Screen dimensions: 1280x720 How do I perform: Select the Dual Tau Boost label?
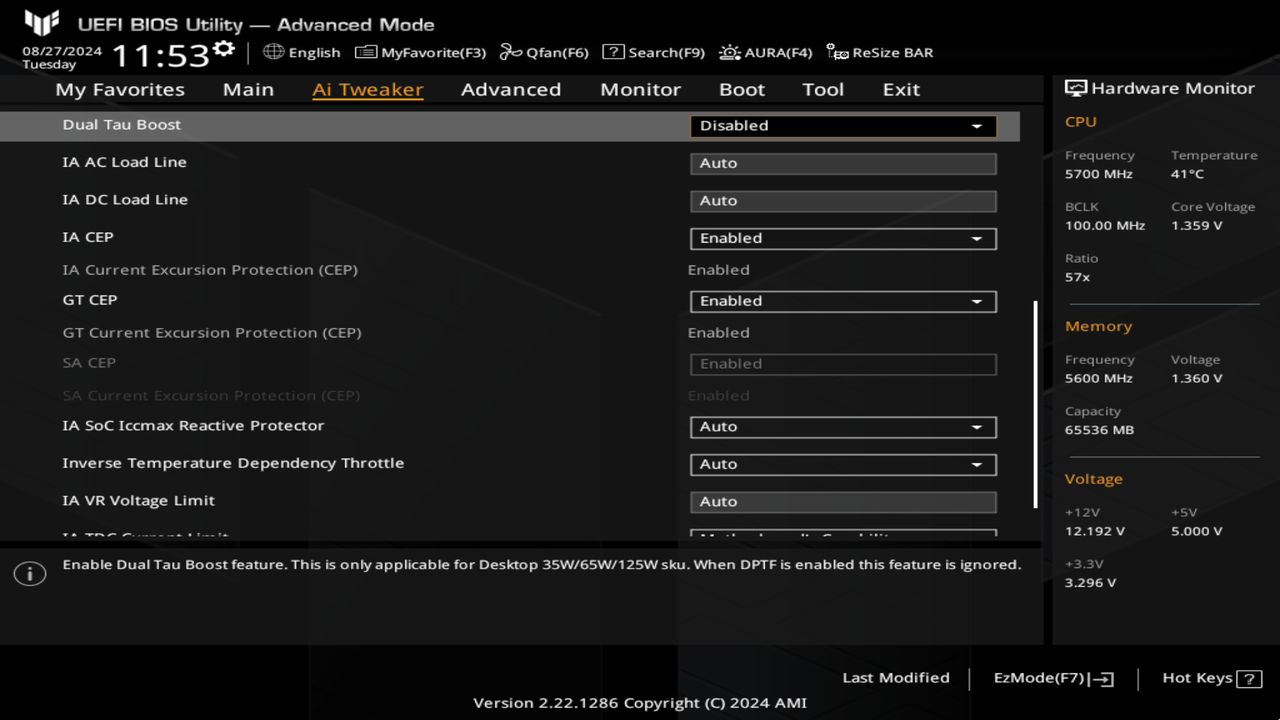point(122,125)
